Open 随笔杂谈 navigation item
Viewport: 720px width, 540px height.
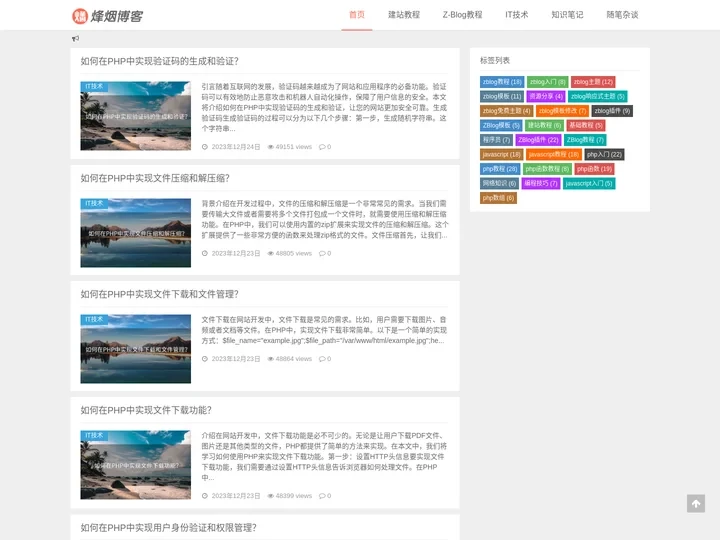pyautogui.click(x=622, y=15)
